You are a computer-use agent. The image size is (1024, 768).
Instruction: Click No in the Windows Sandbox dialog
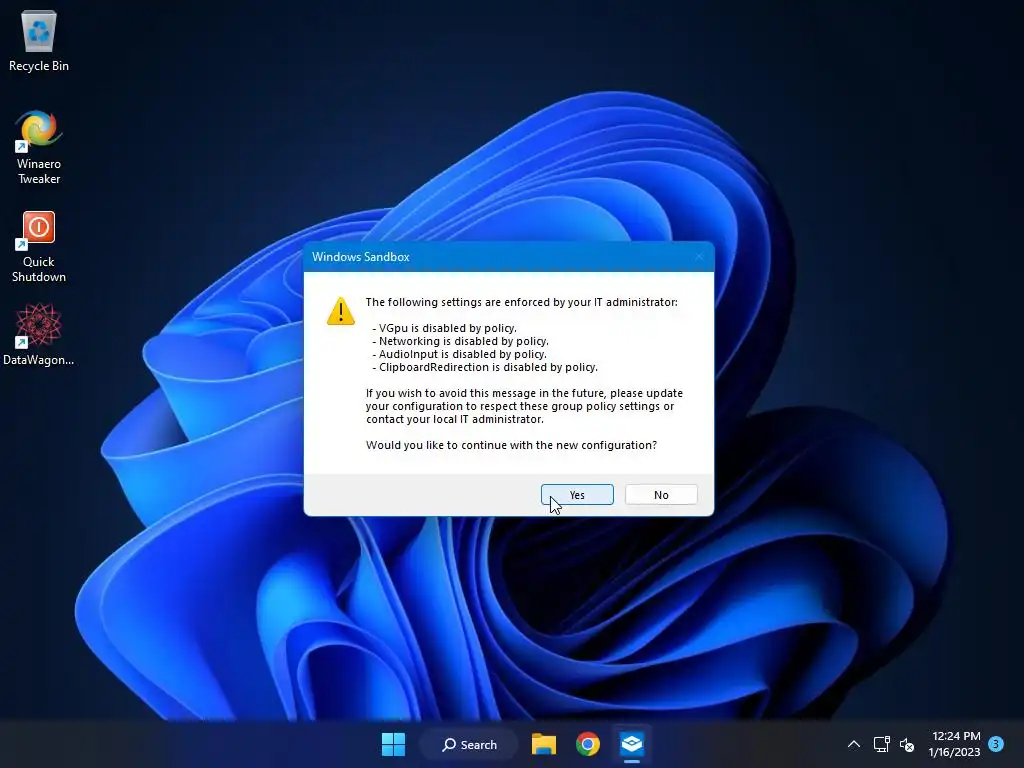[661, 495]
